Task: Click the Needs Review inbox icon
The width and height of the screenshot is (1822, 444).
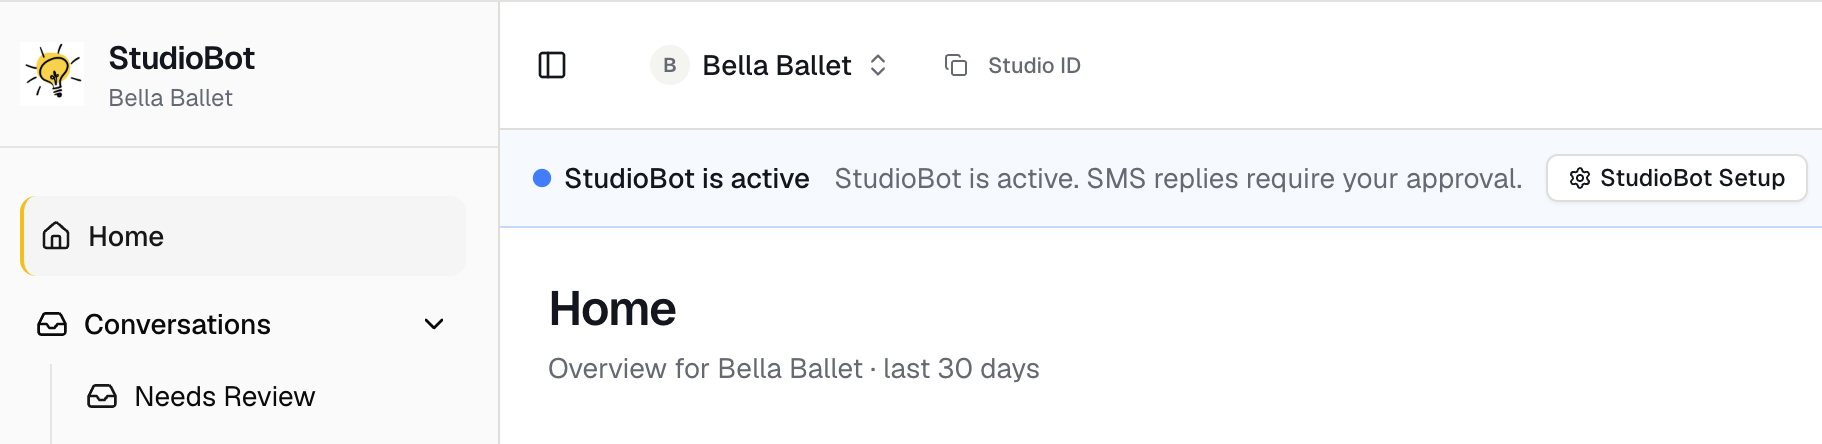Action: [102, 396]
